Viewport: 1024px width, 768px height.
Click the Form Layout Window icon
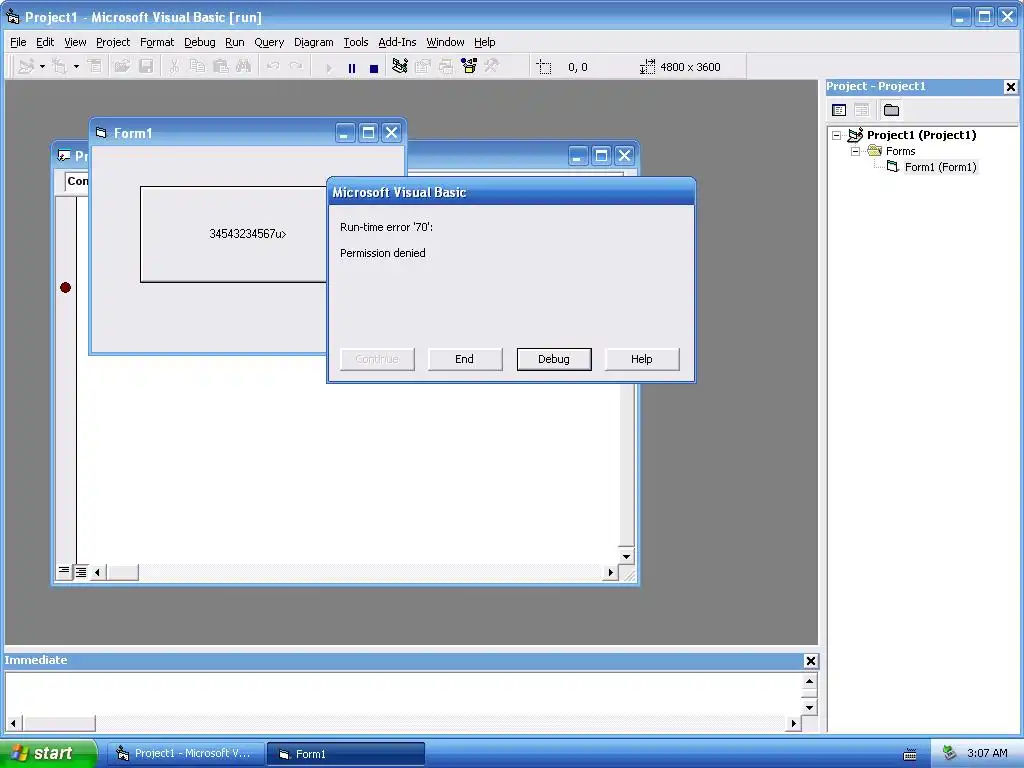[446, 66]
